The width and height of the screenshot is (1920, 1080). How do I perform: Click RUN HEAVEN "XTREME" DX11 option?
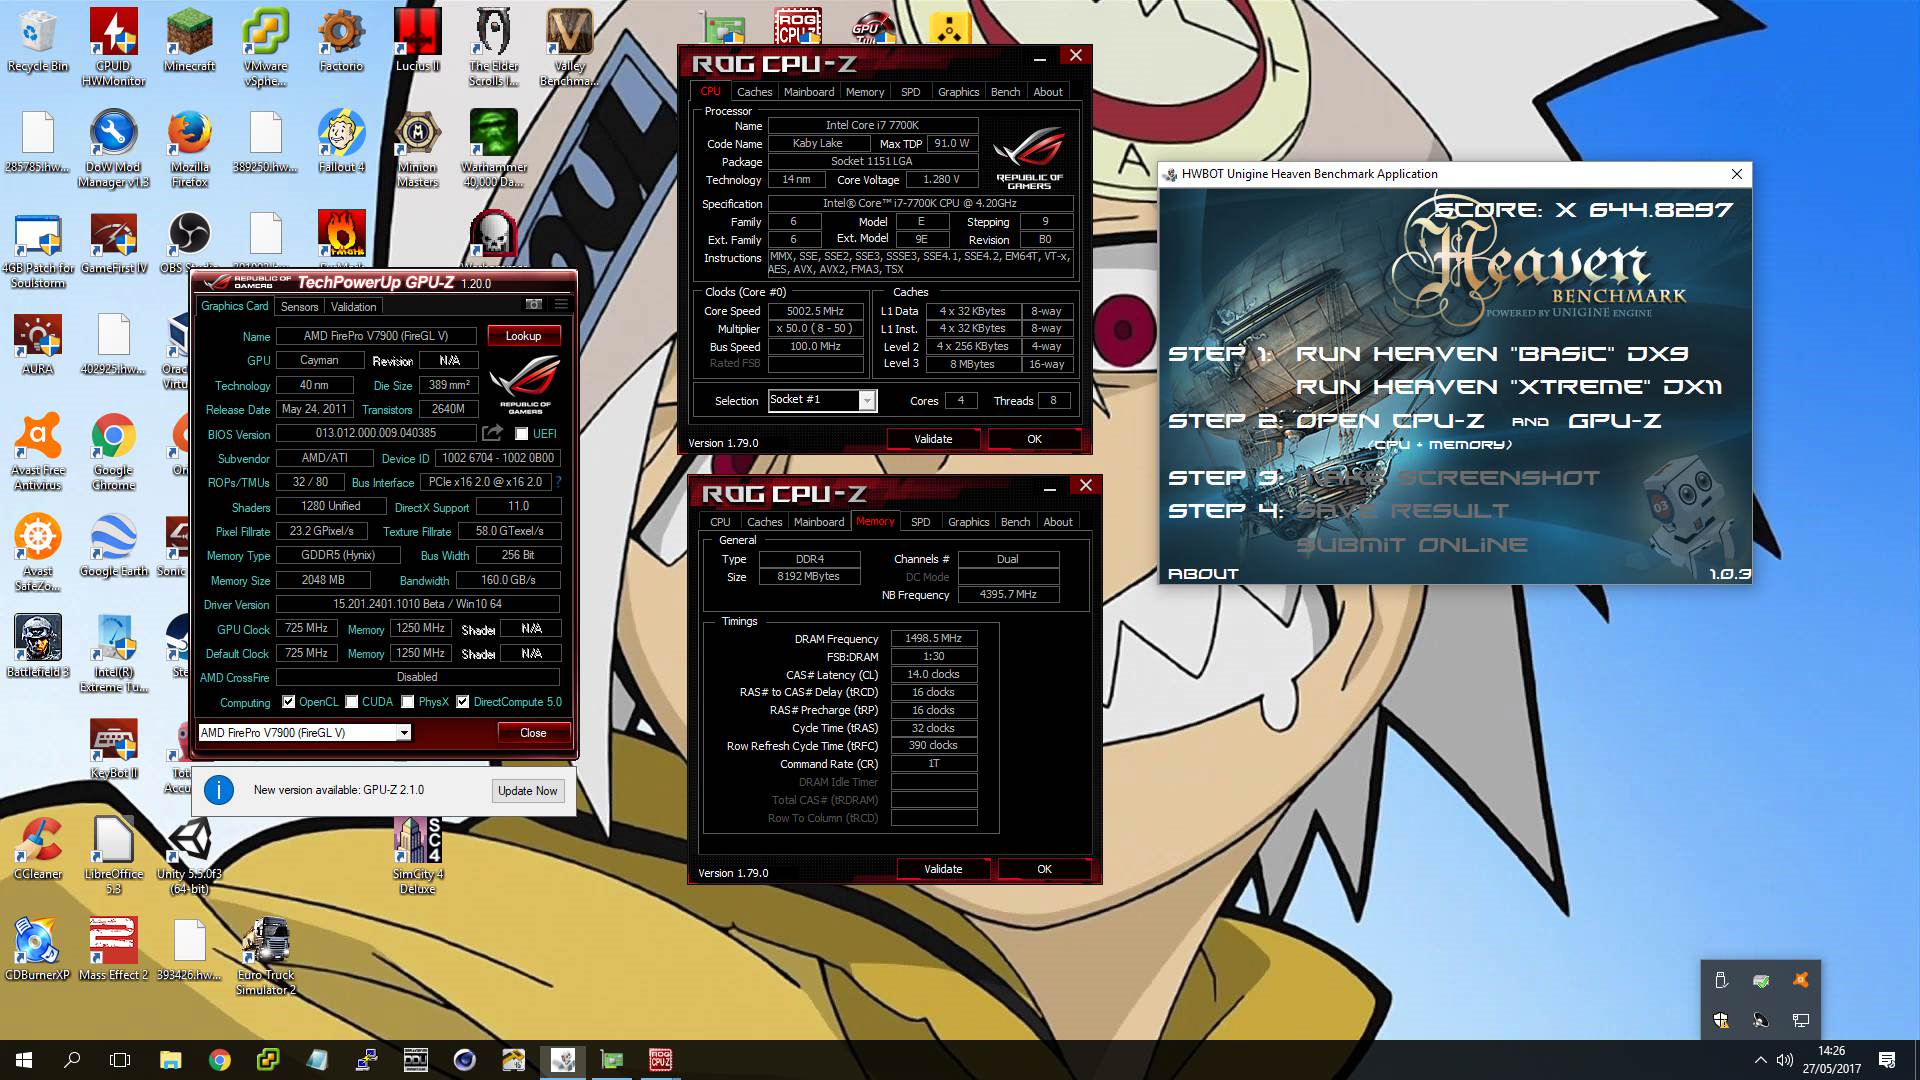point(1509,388)
